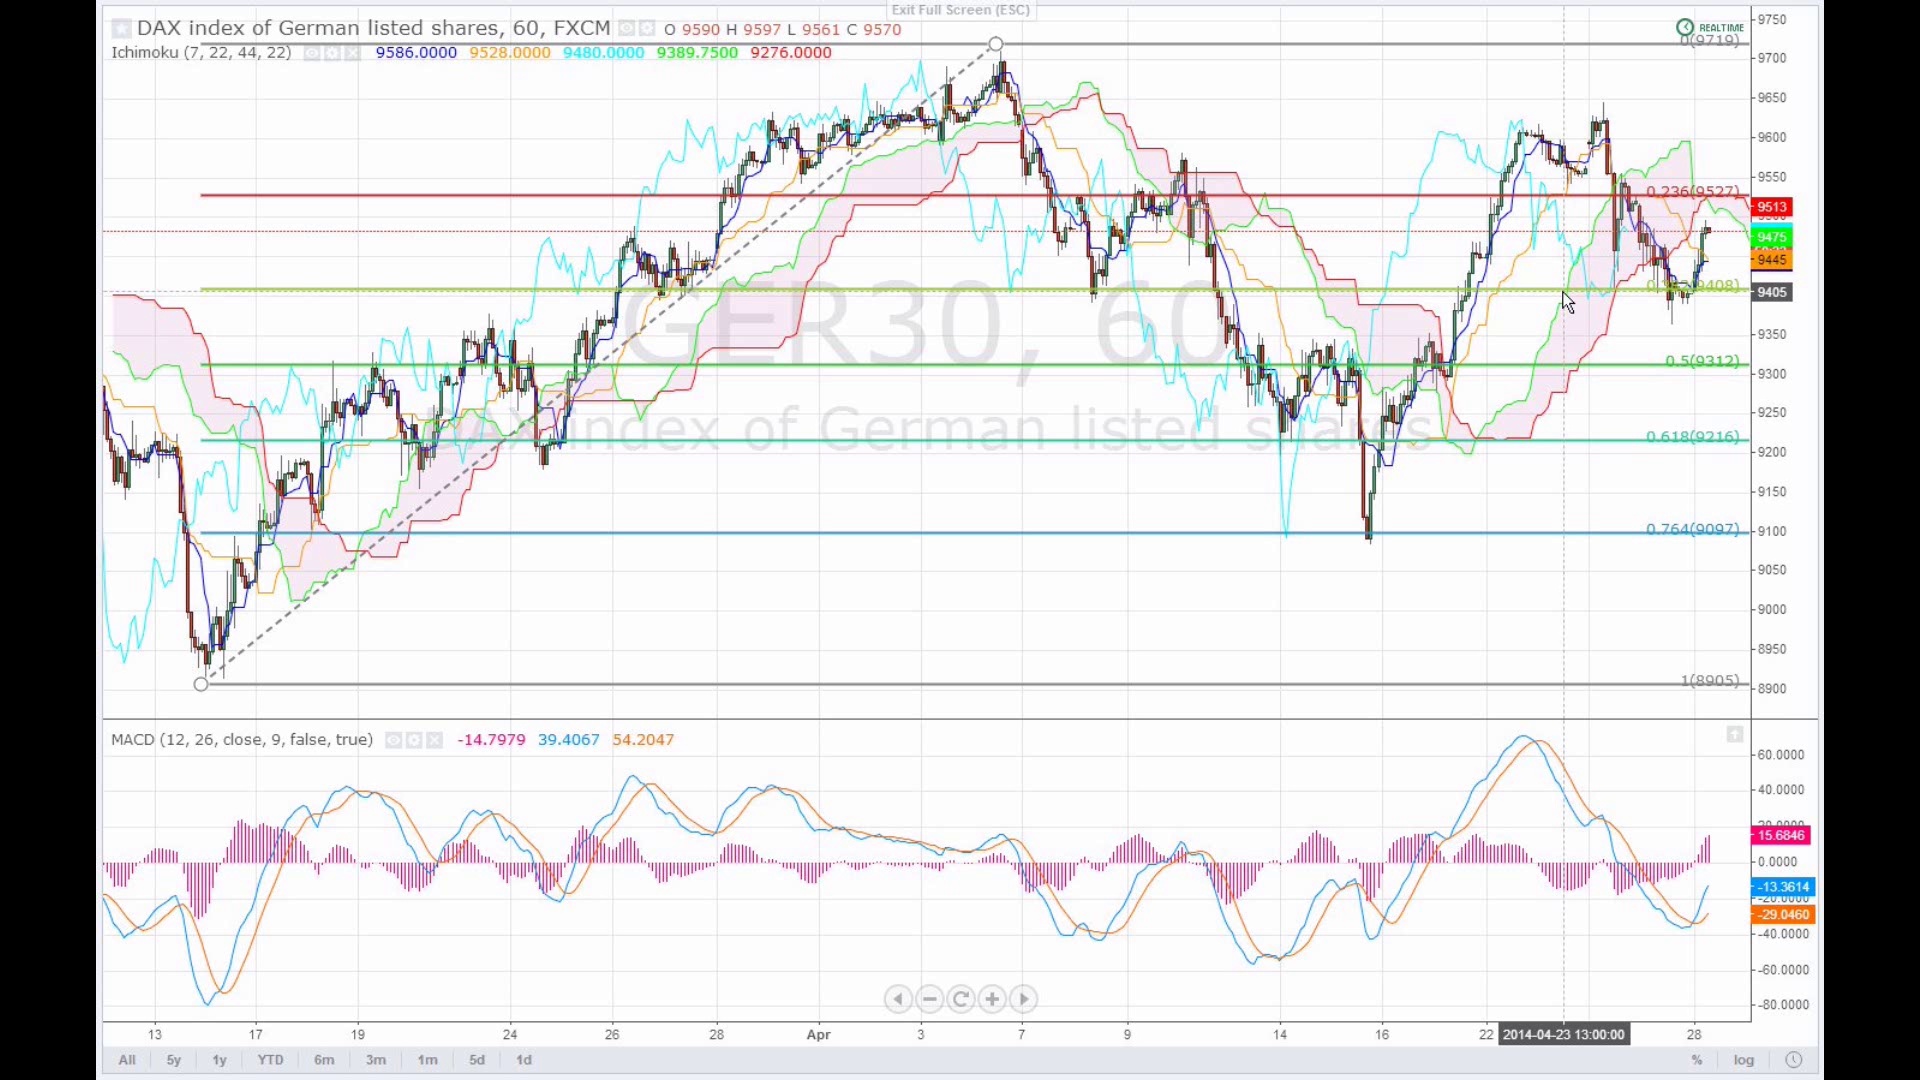Open MACD indicator settings gear
Viewport: 1920px width, 1080px height.
tap(414, 740)
